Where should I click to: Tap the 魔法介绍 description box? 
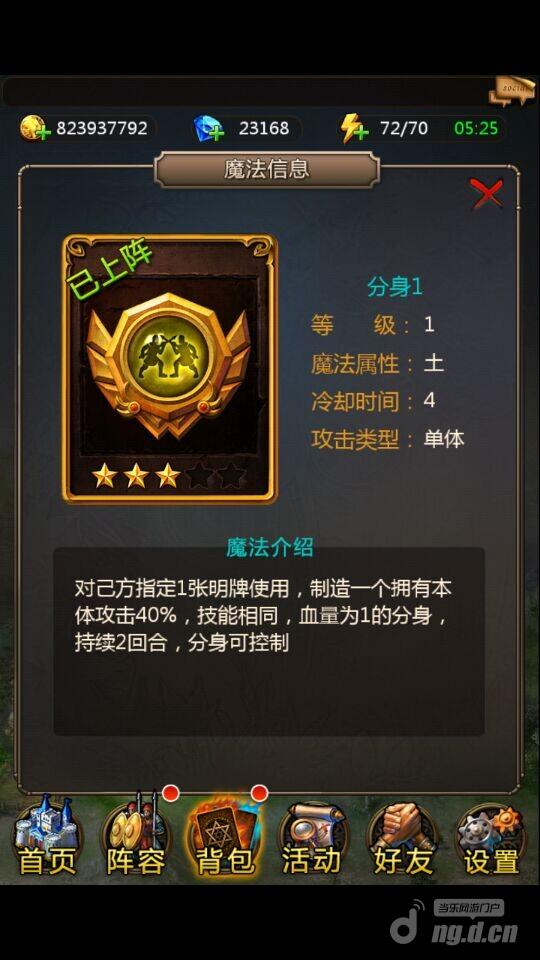pos(269,640)
